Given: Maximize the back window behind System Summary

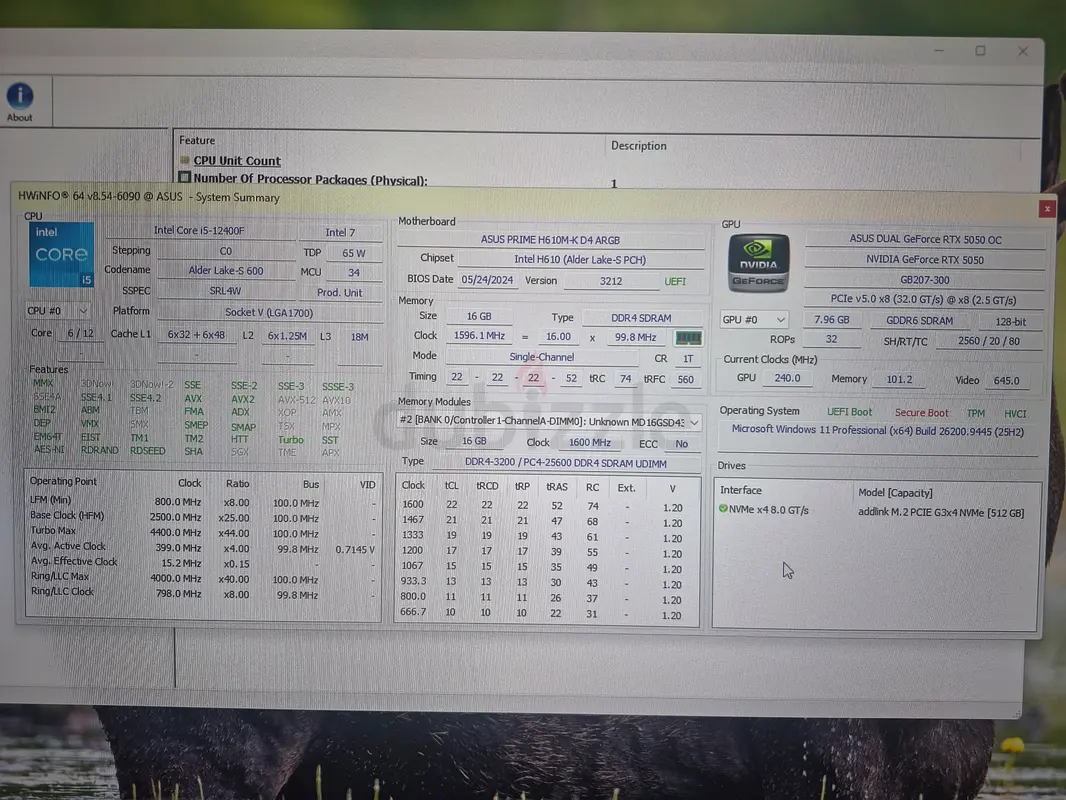Looking at the screenshot, I should point(980,51).
